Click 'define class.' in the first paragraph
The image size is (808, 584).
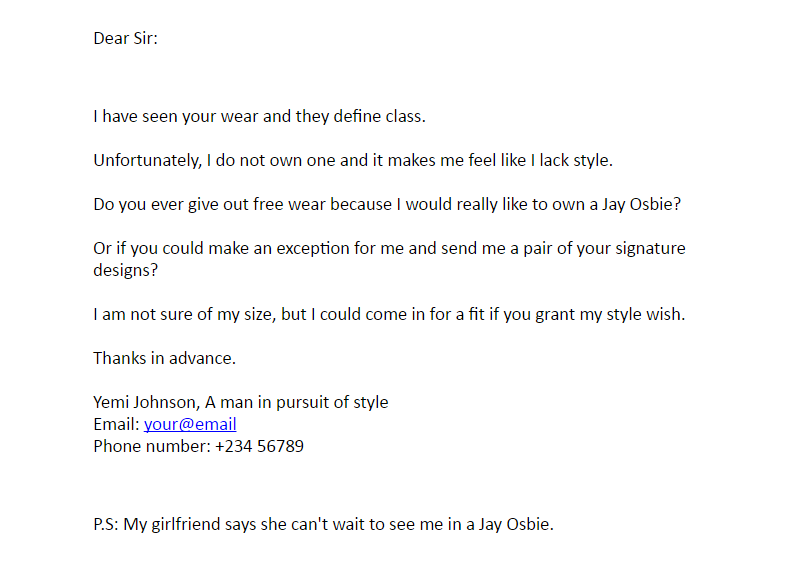pyautogui.click(x=379, y=116)
